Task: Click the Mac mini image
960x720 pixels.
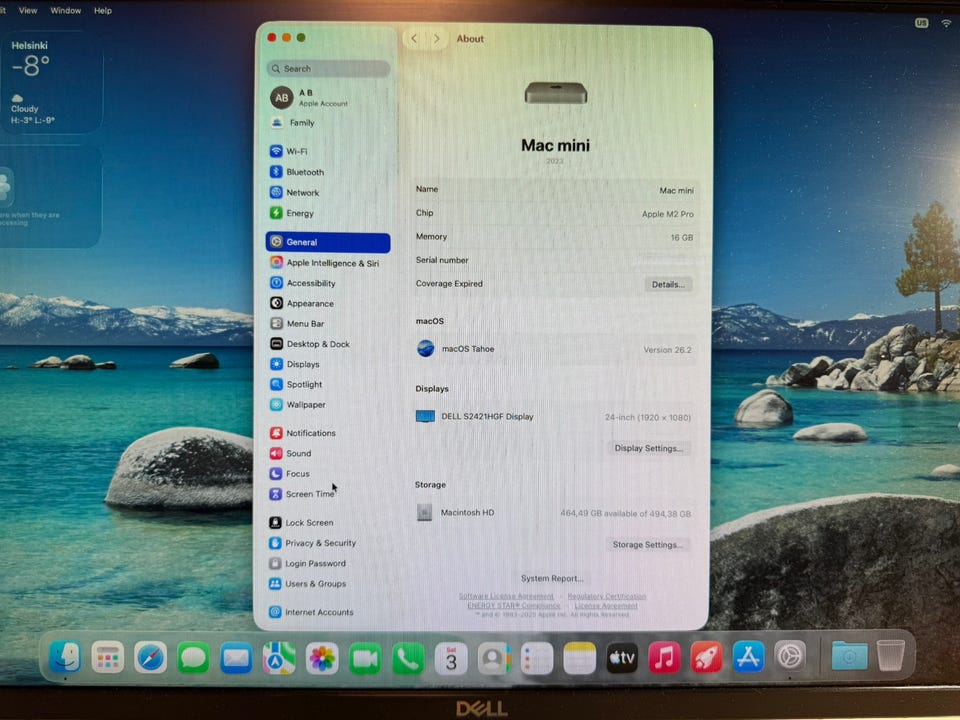Action: [x=556, y=93]
